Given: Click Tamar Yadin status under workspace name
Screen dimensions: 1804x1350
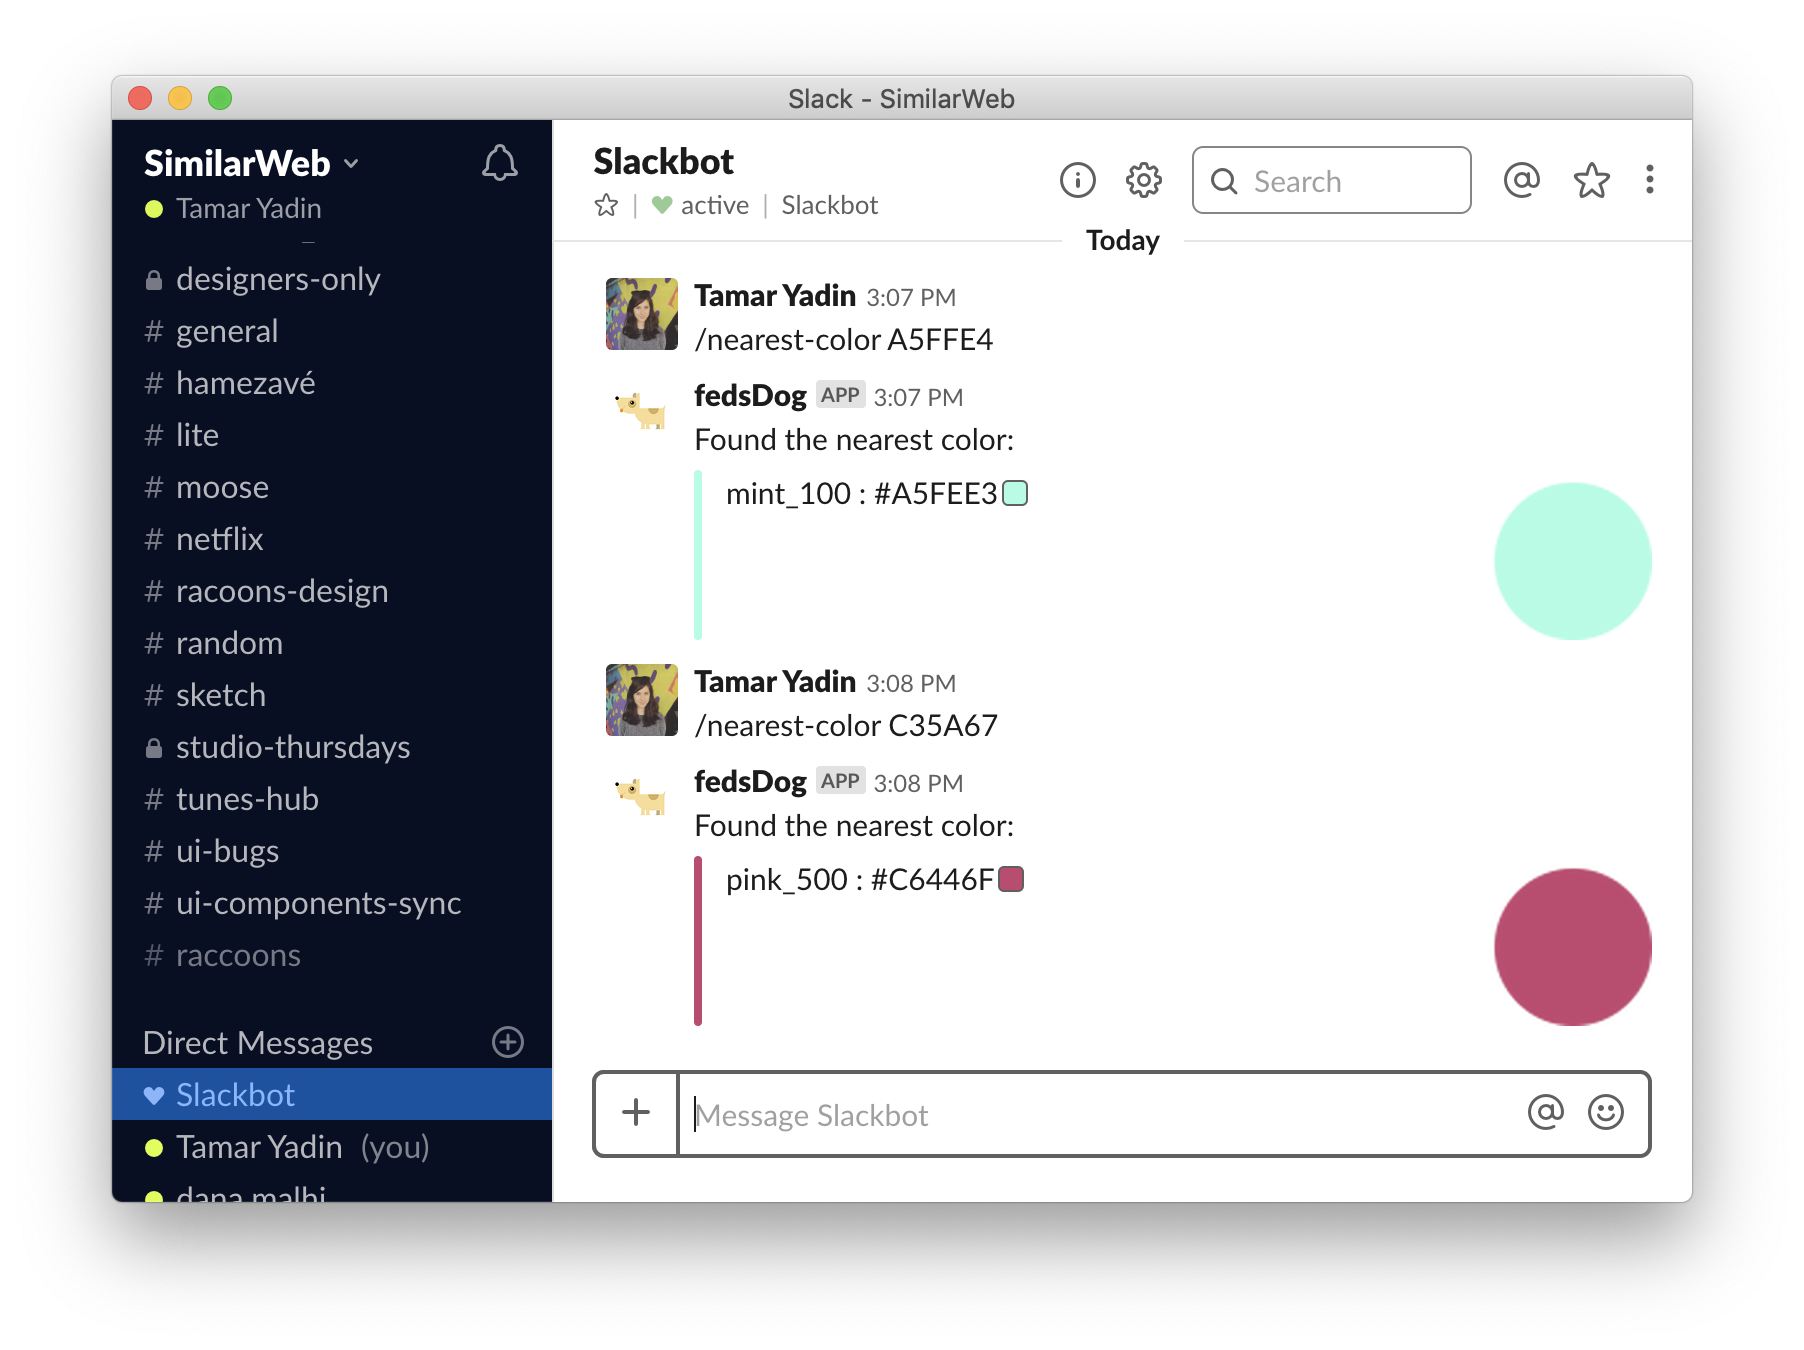Looking at the screenshot, I should pos(234,209).
